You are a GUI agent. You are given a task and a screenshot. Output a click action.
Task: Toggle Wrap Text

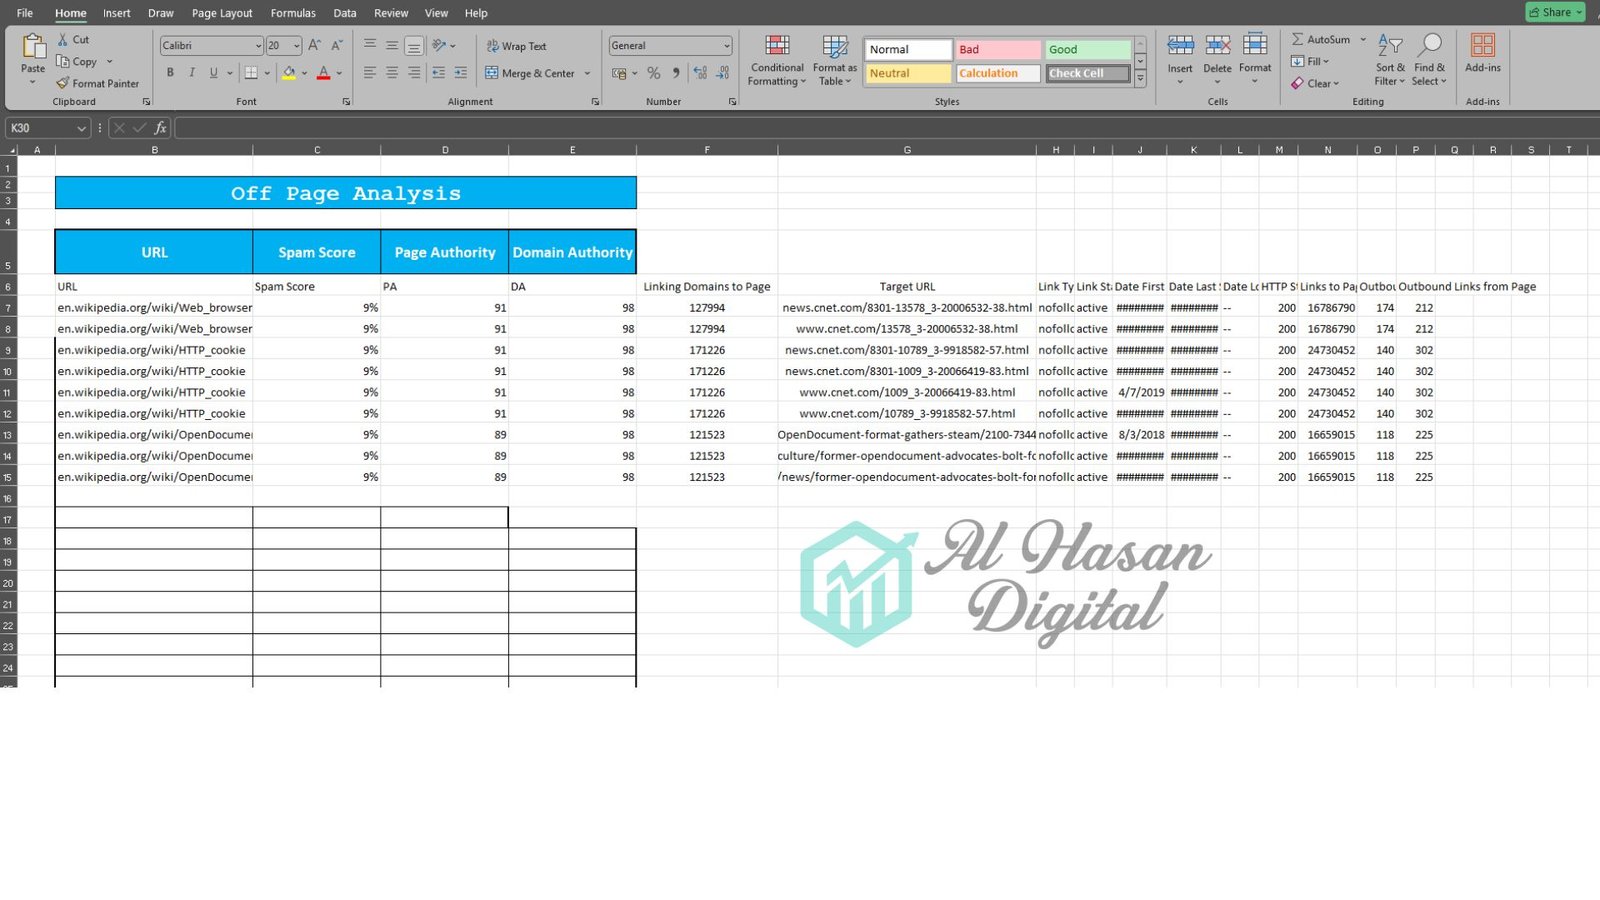[516, 46]
